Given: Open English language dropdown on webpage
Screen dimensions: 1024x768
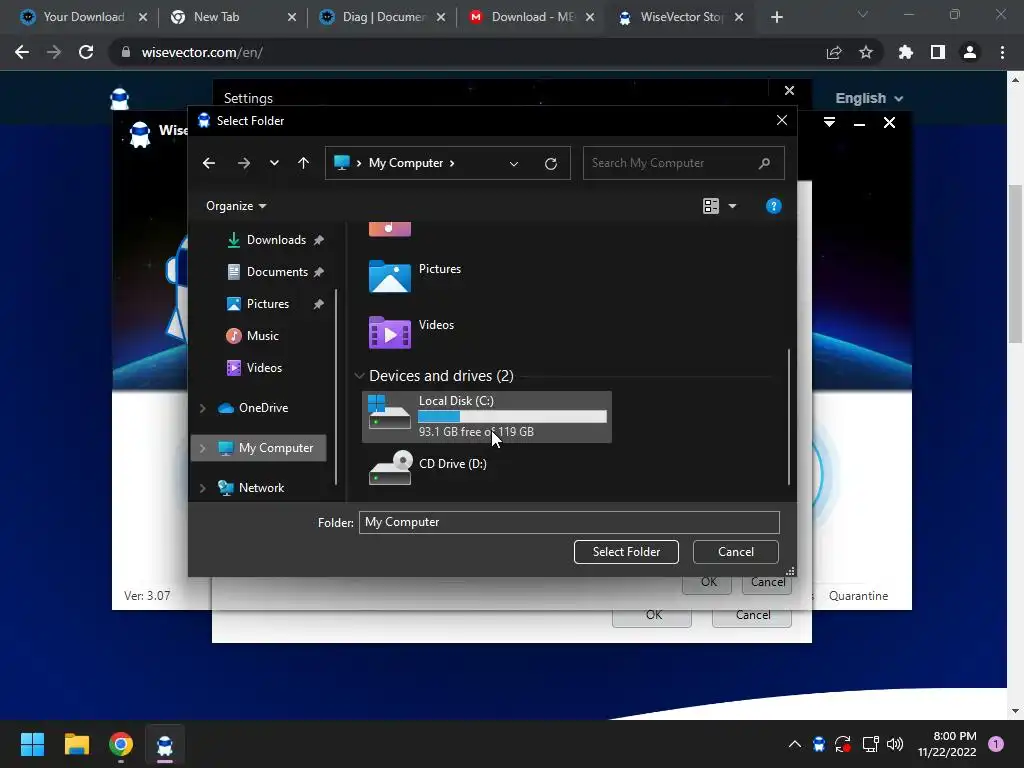Looking at the screenshot, I should coord(869,99).
